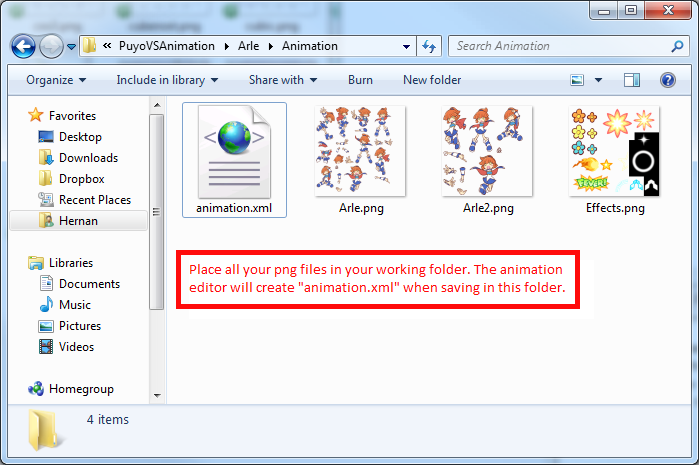Viewport: 699px width, 465px height.
Task: Open address bar history dropdown
Action: coord(407,46)
